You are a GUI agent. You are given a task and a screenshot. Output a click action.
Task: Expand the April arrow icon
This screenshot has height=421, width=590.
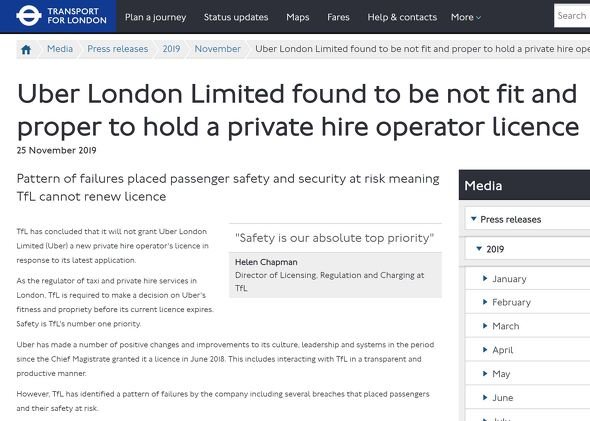click(485, 350)
